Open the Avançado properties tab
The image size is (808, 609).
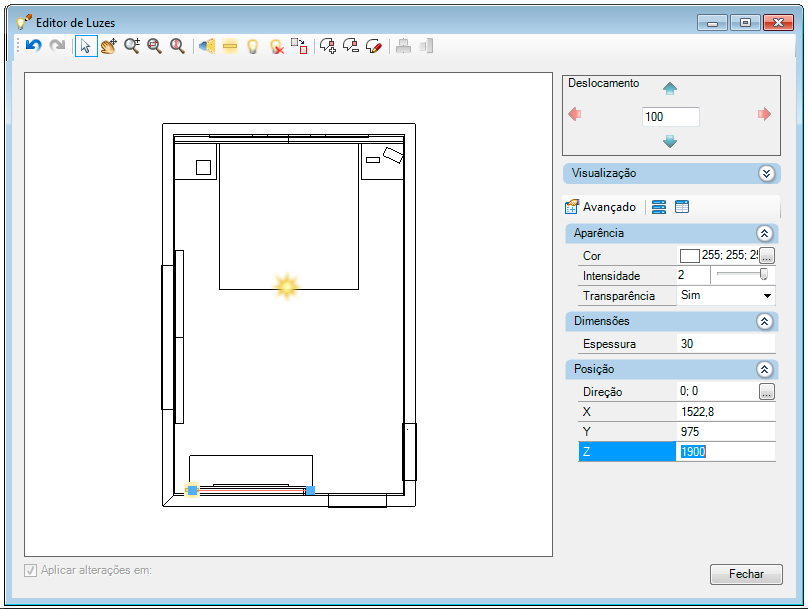(601, 207)
